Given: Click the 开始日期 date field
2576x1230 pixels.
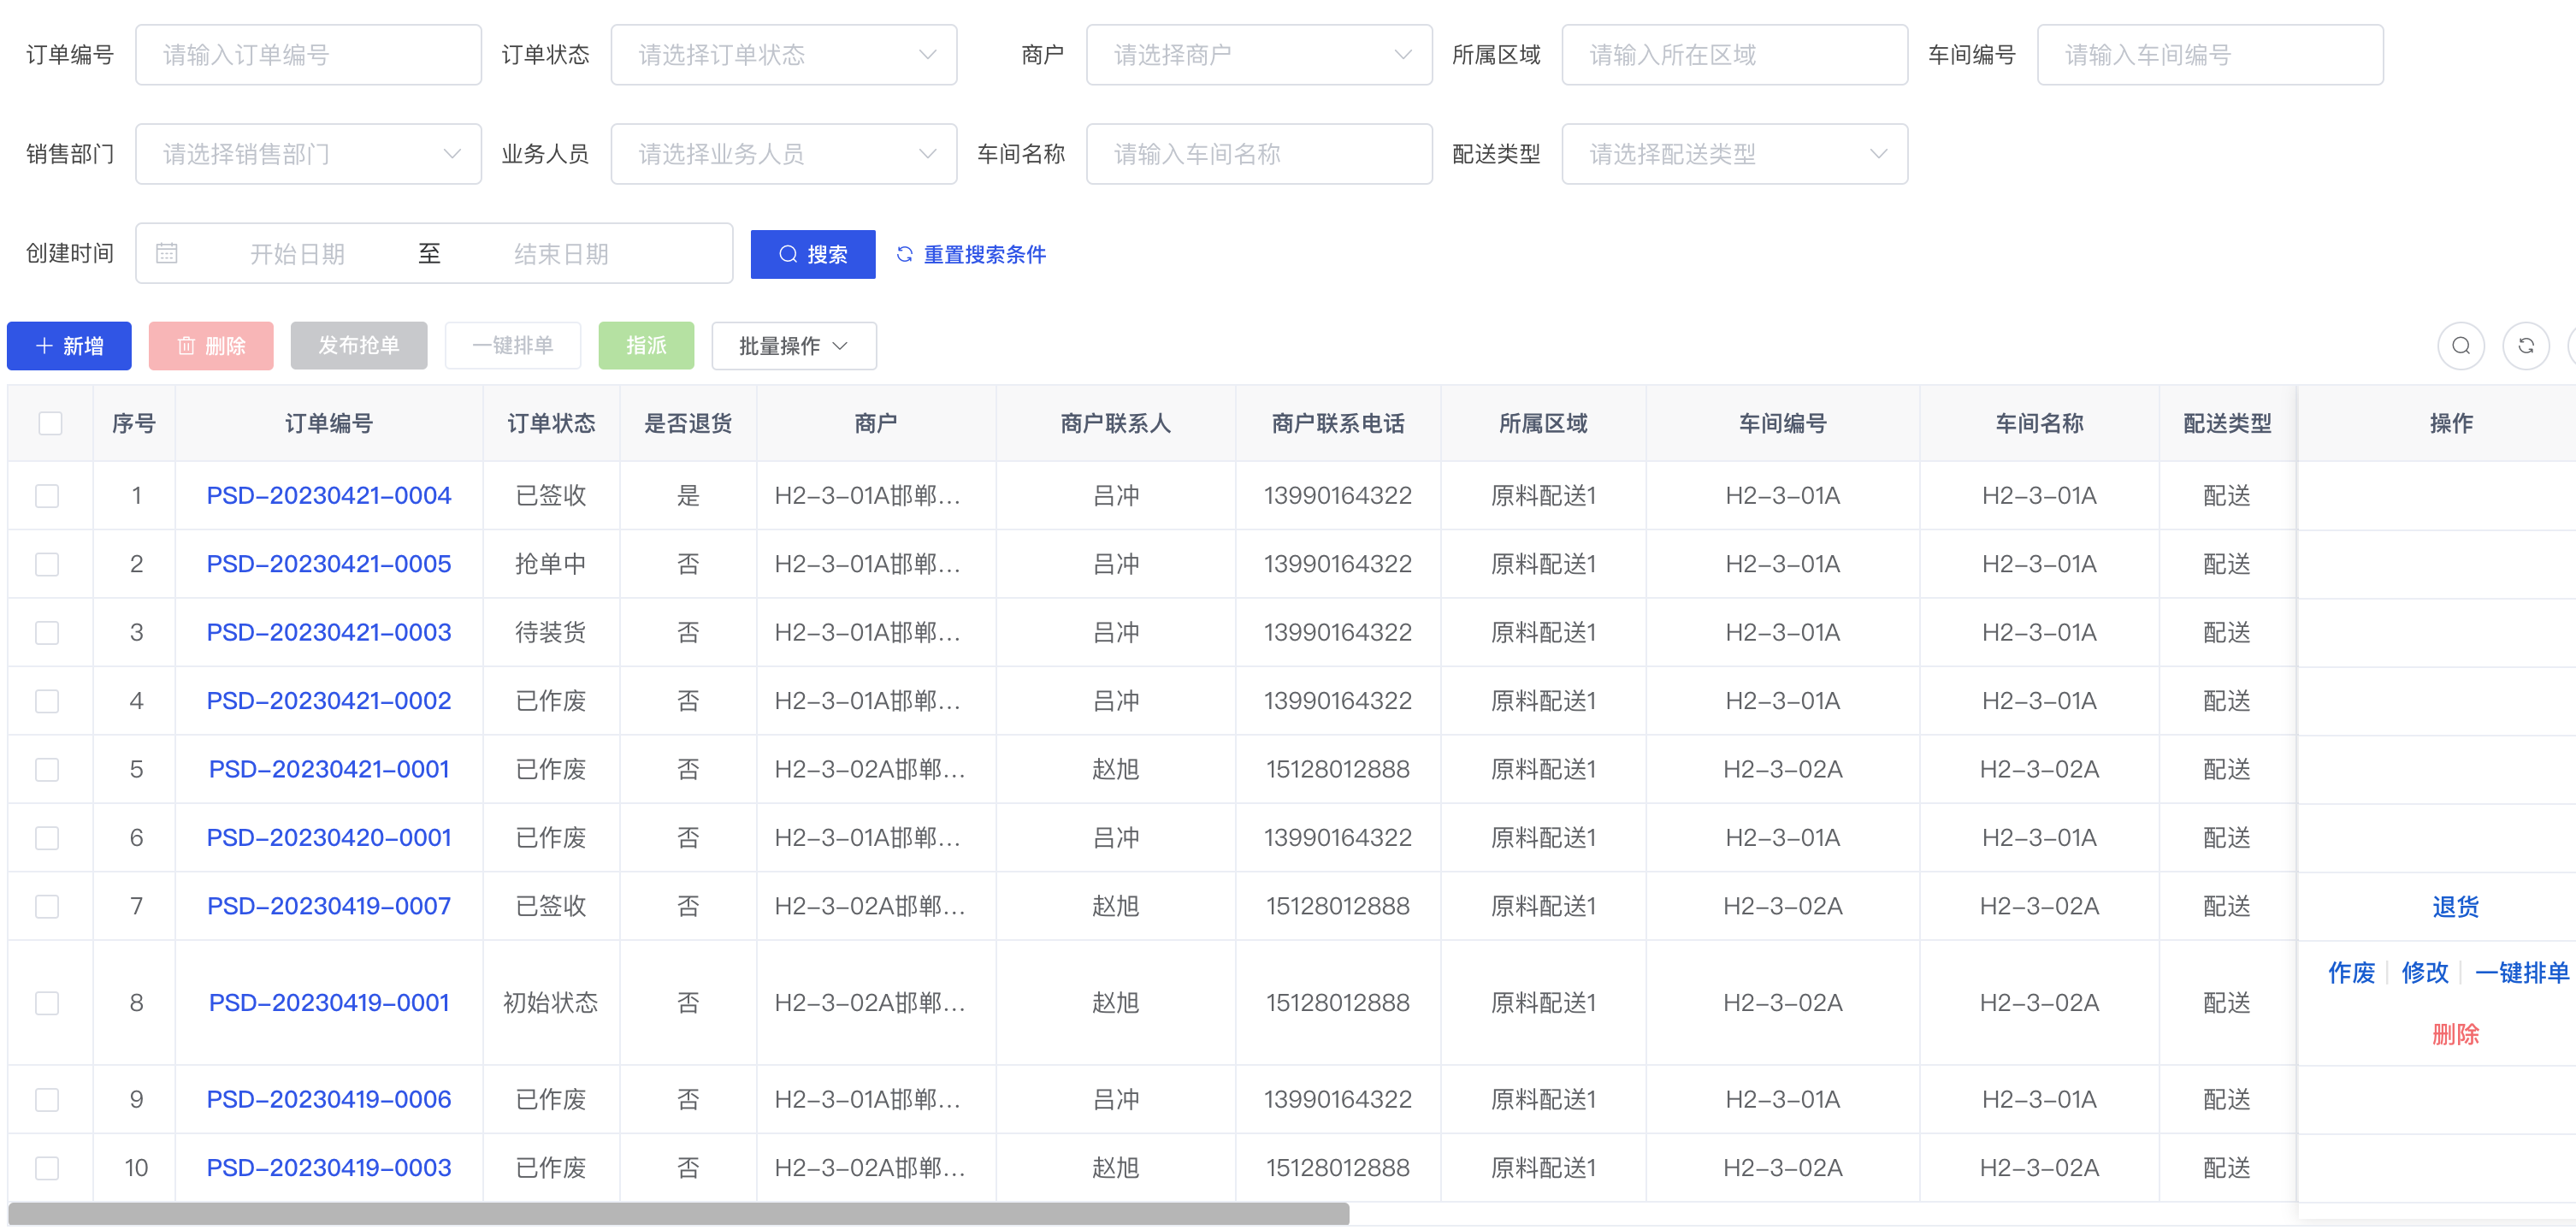Looking at the screenshot, I should pos(297,254).
